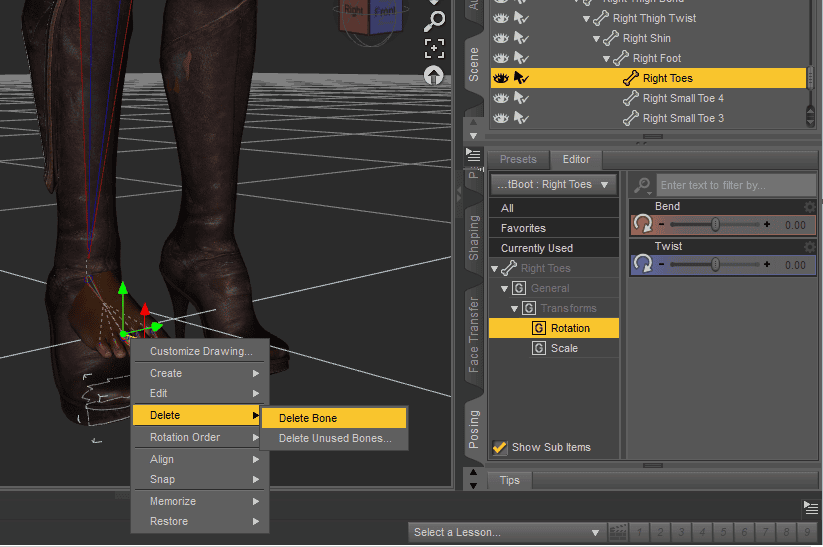Screen dimensions: 823x547
Task: Open the Twist property settings gear
Action: (x=810, y=246)
